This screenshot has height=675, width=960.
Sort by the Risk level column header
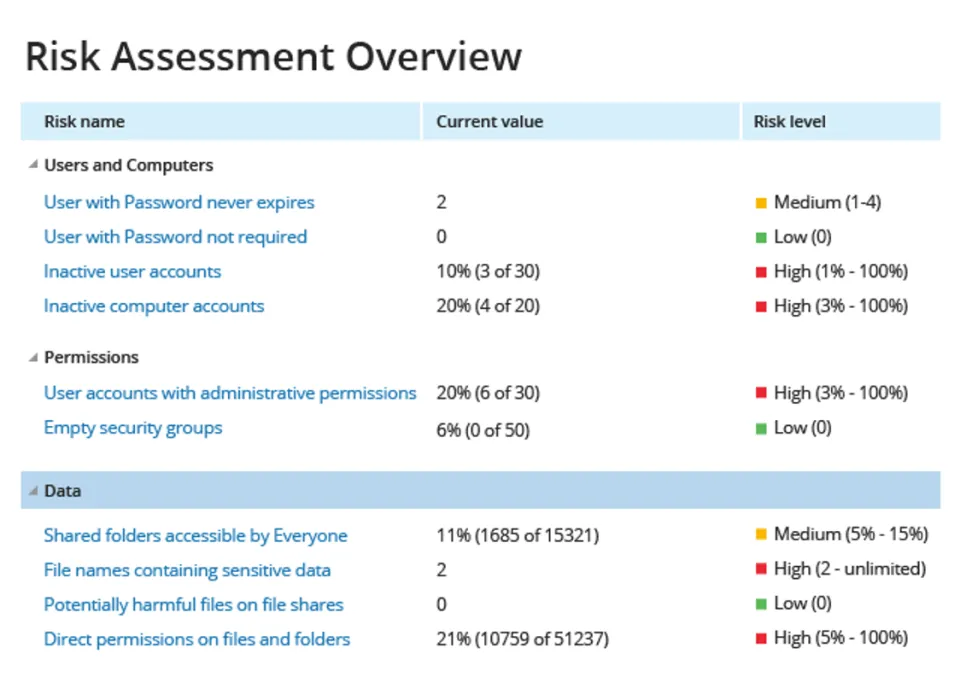click(790, 122)
